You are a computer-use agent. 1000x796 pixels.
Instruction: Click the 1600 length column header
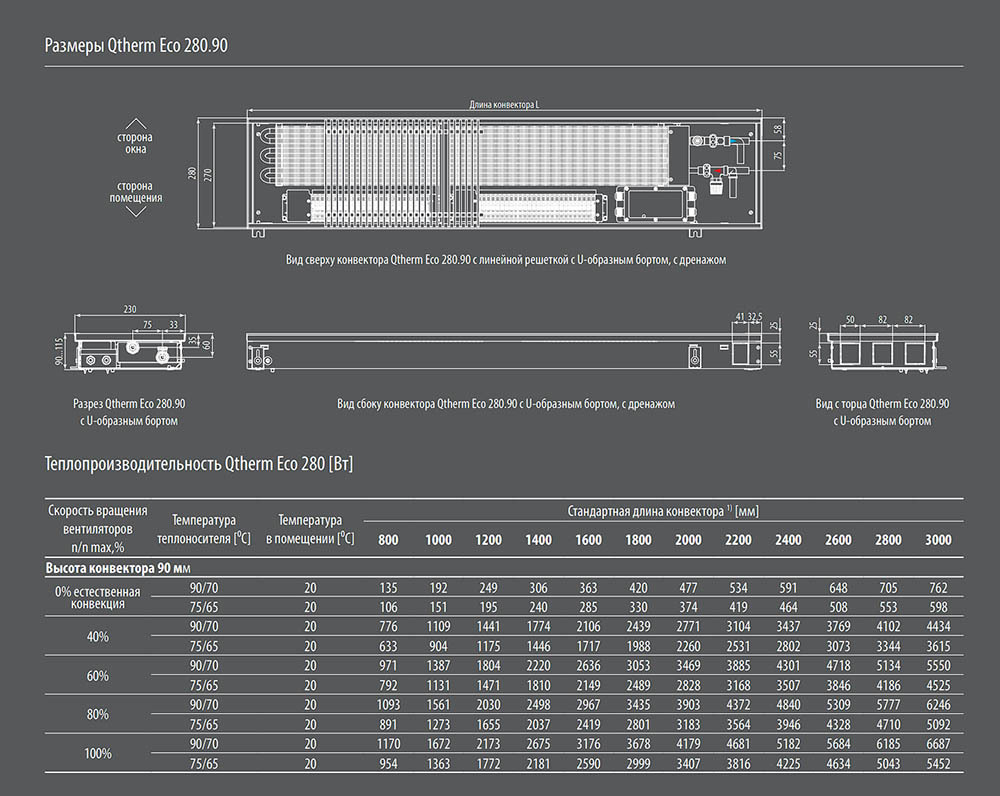pos(589,540)
